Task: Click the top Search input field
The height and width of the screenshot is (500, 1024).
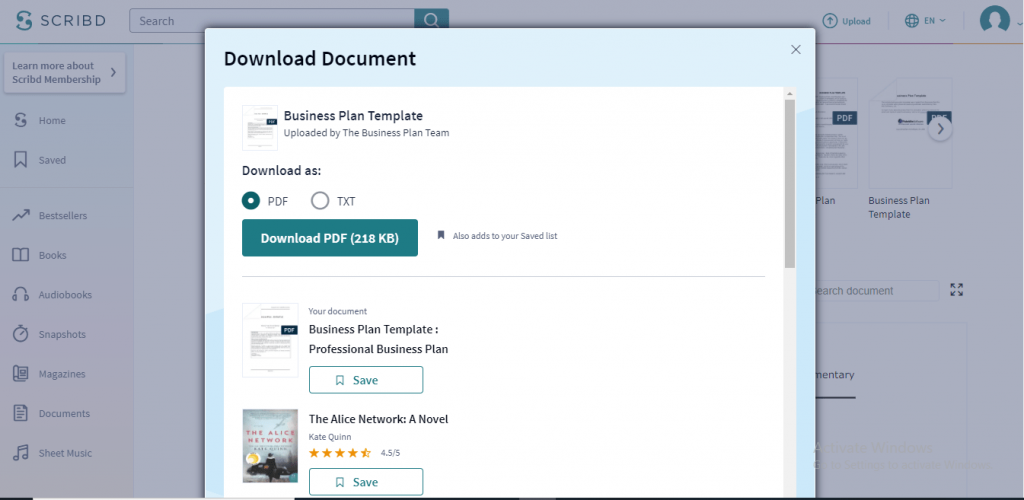Action: pyautogui.click(x=272, y=20)
